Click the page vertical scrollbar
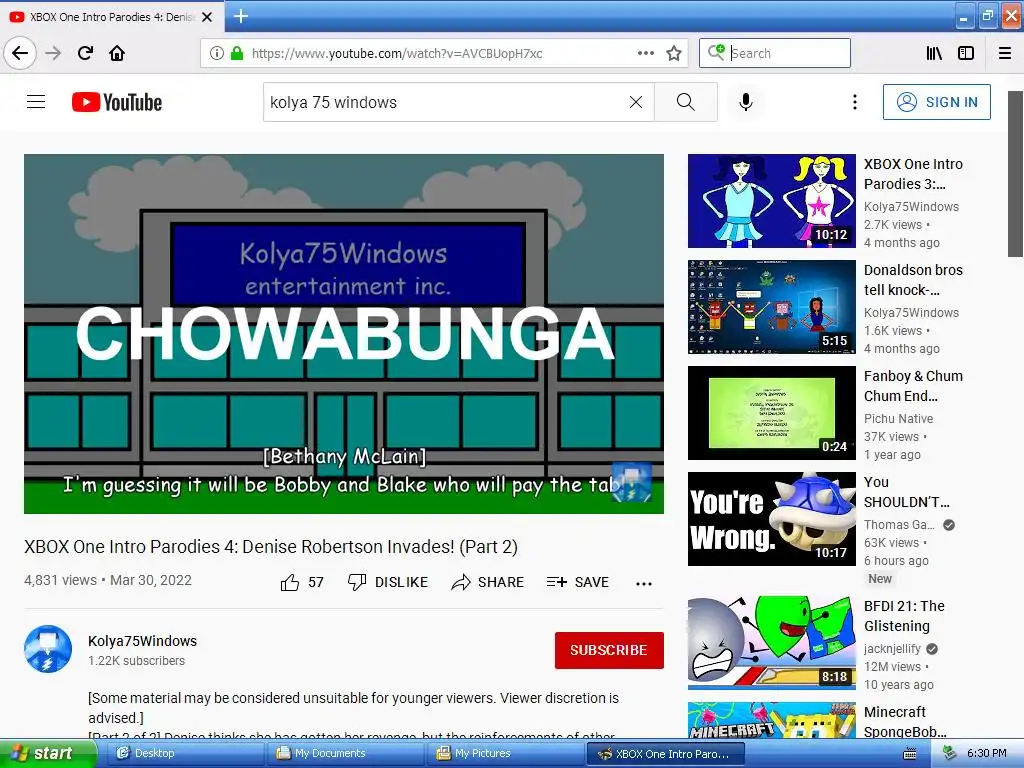The image size is (1024, 768). point(1016,174)
